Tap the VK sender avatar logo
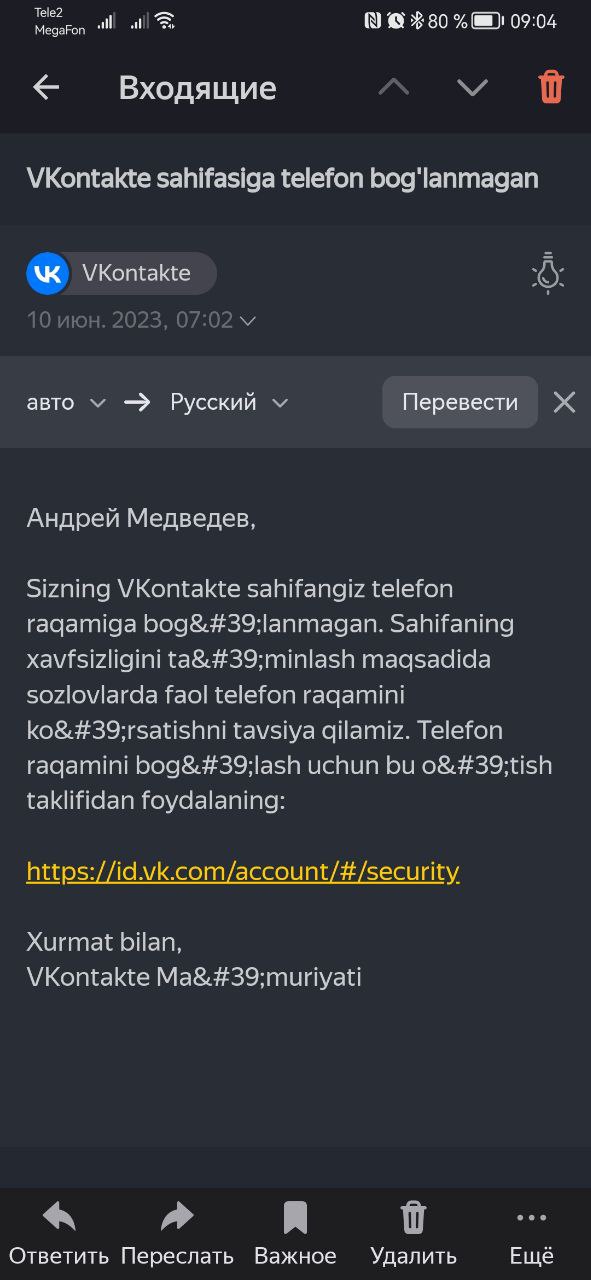The width and height of the screenshot is (591, 1280). pos(47,273)
